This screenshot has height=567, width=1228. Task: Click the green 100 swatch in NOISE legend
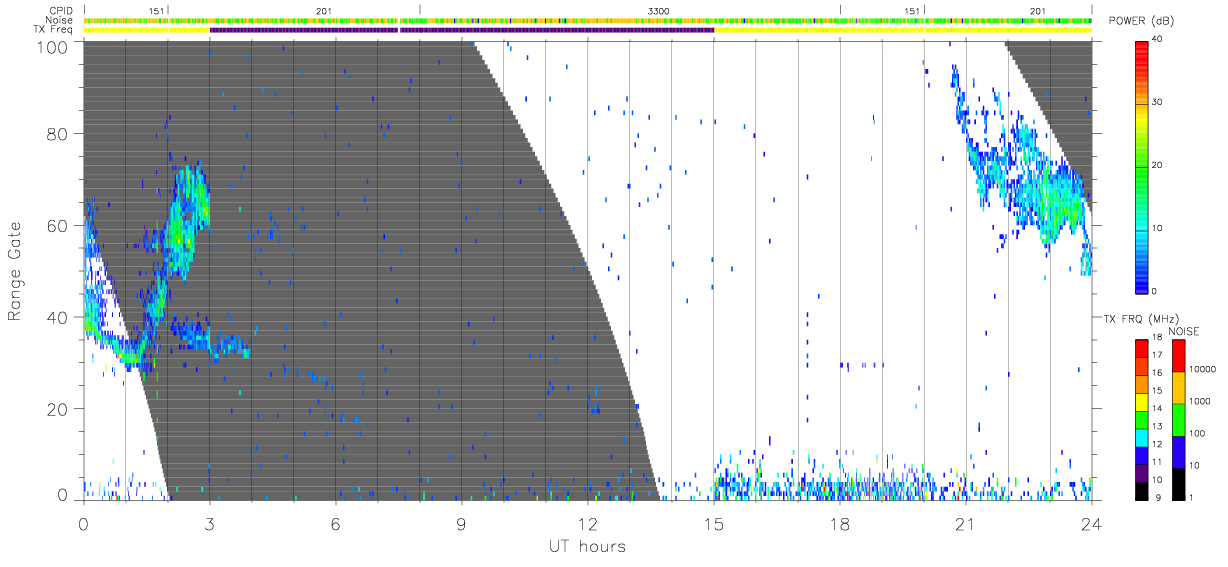coord(1179,420)
